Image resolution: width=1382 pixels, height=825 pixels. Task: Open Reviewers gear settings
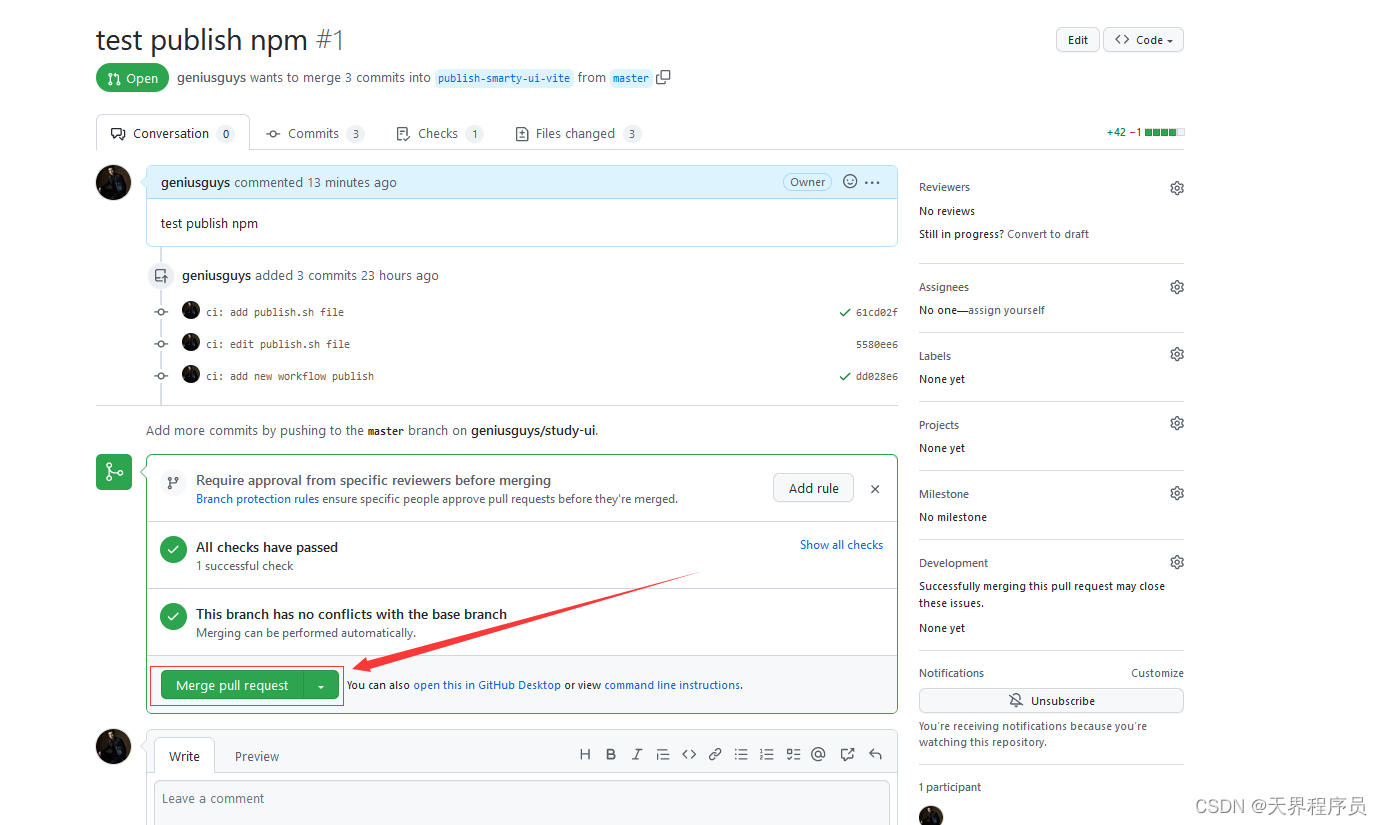click(1177, 188)
